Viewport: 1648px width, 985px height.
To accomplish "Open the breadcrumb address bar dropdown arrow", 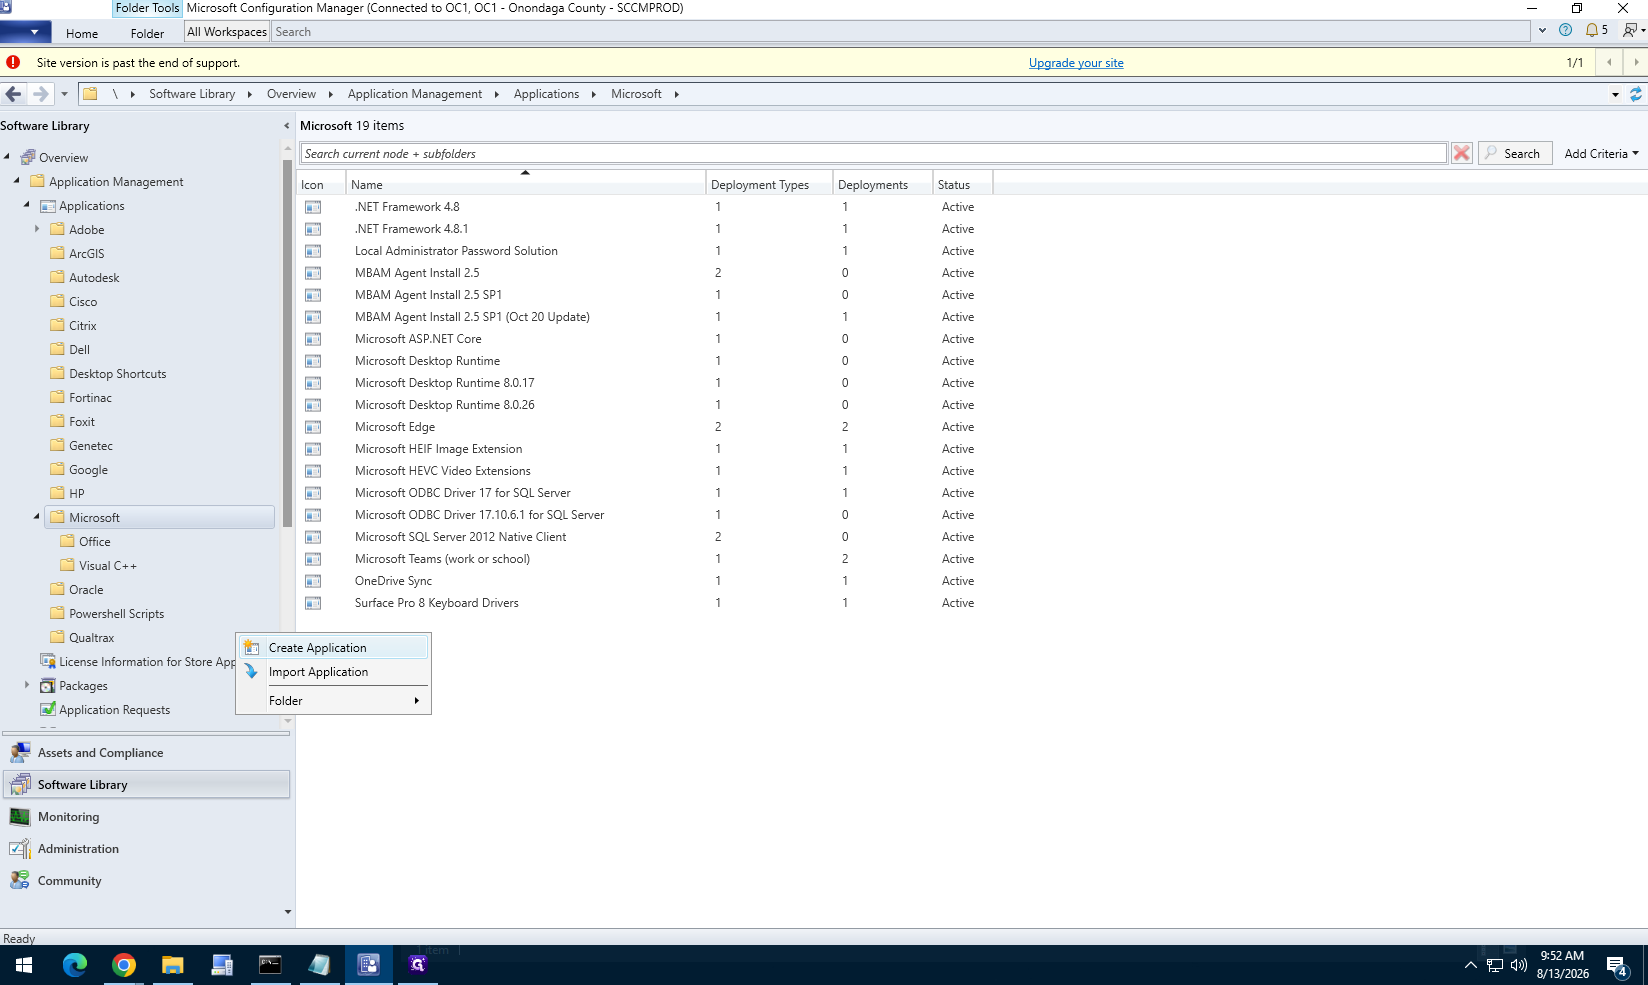I will pyautogui.click(x=1615, y=94).
